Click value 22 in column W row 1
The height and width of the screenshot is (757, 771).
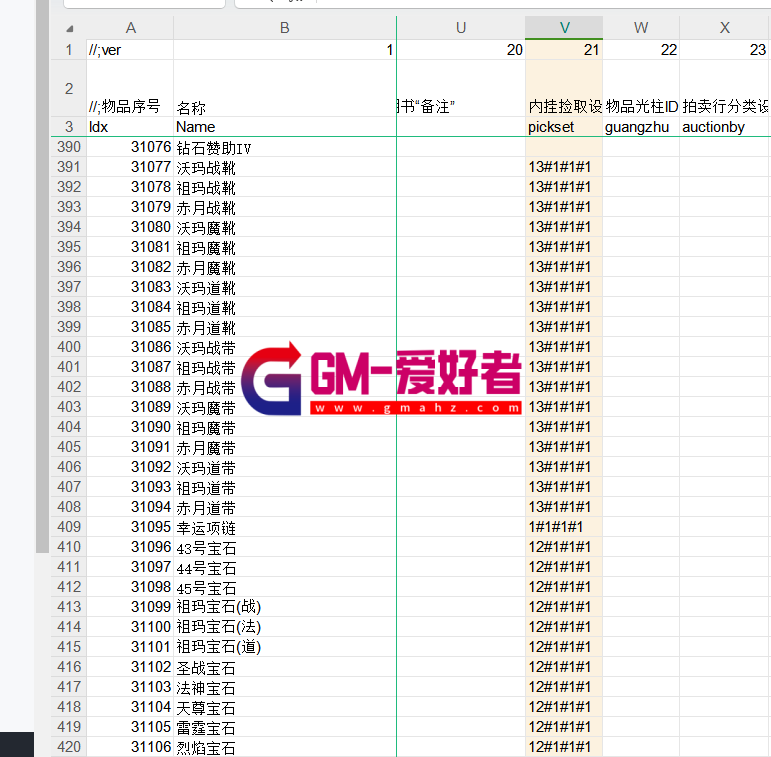(x=641, y=50)
